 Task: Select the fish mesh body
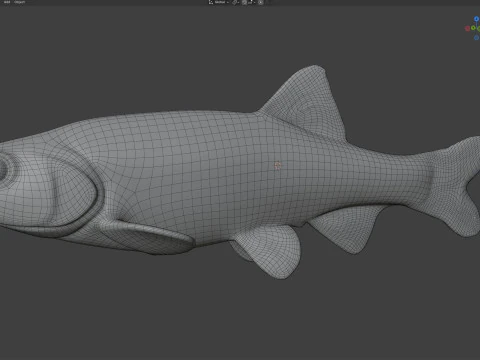click(x=213, y=173)
